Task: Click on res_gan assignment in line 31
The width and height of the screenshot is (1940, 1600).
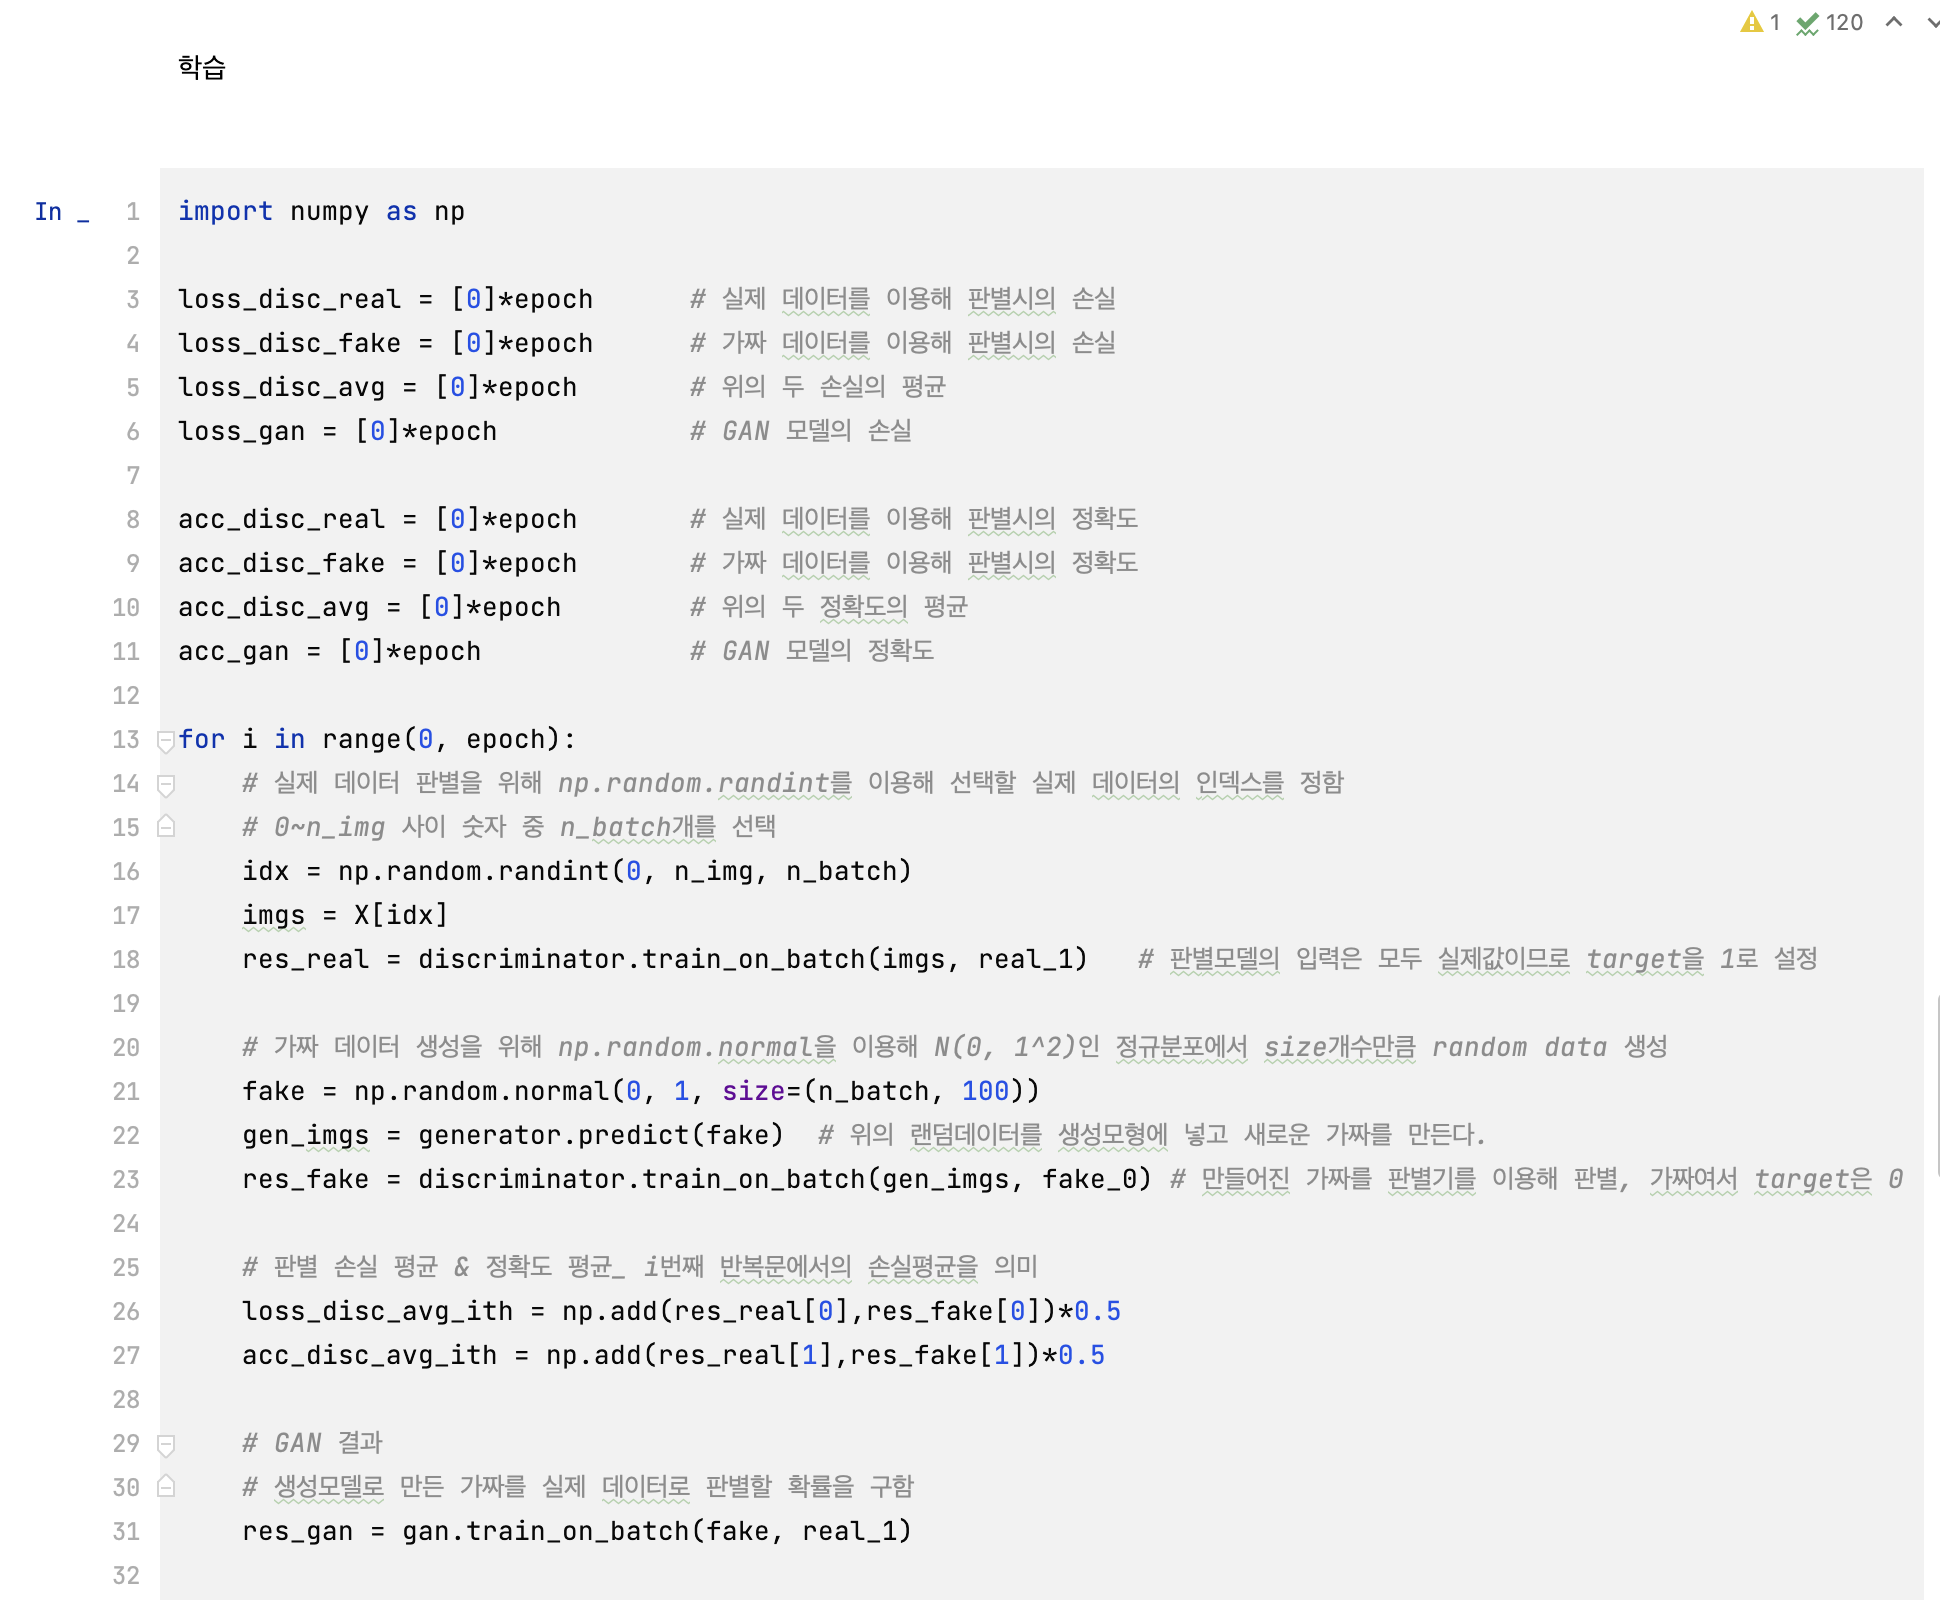Action: tap(297, 1532)
